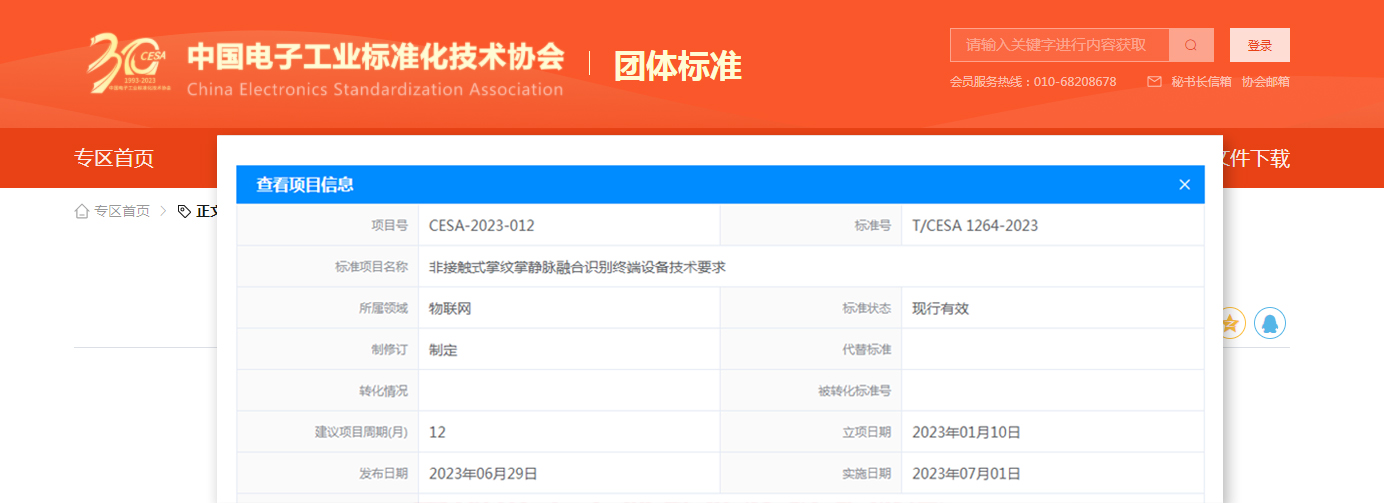
Task: Click the home icon in breadcrumb
Action: [82, 211]
